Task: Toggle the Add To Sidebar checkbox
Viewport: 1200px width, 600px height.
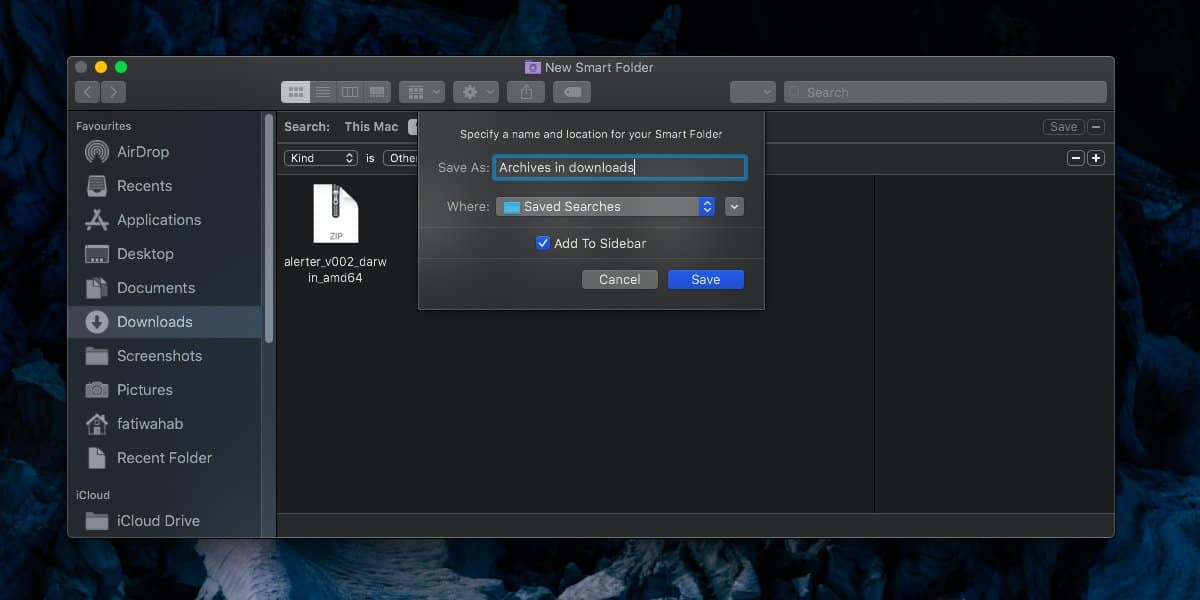Action: tap(543, 243)
